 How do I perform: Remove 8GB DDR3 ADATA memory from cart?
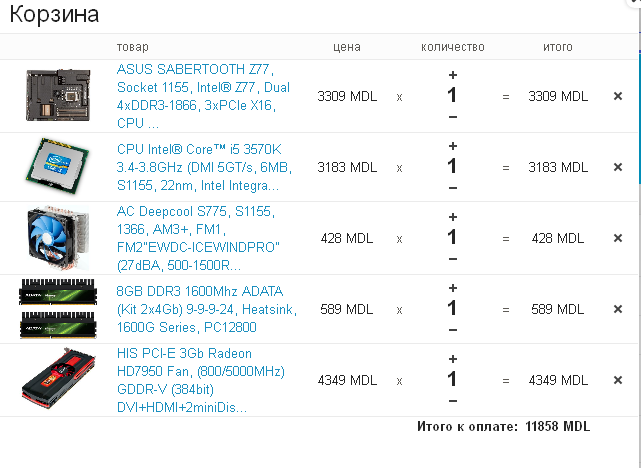[x=618, y=309]
